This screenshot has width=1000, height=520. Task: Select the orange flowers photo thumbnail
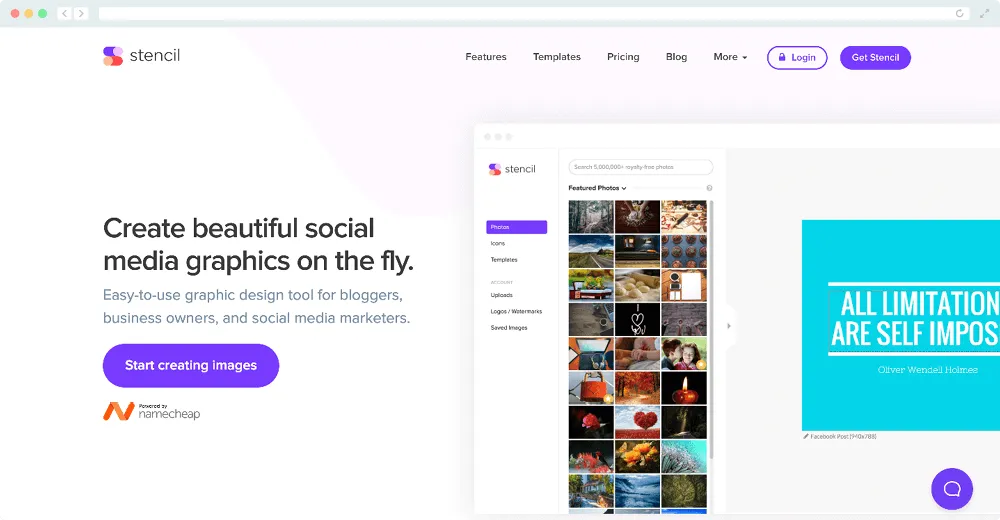637,457
